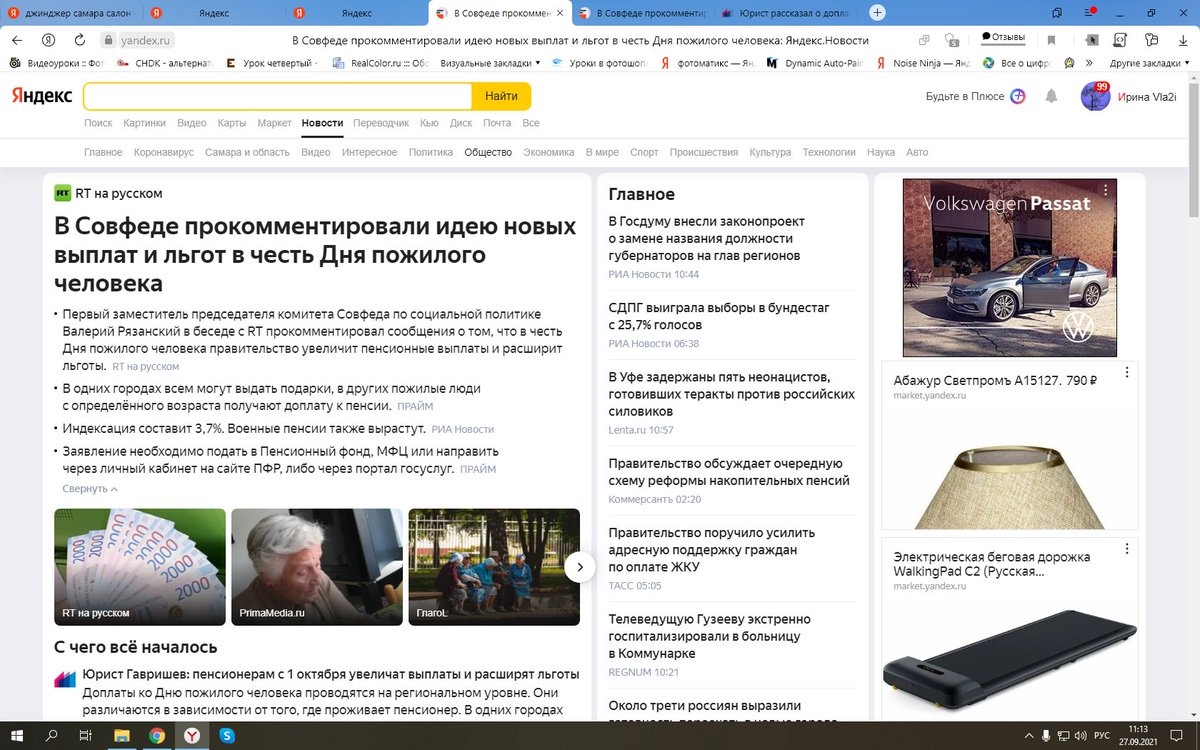Open the banknotes photo from RT на русском
Screen dimensions: 1200x750
[x=140, y=567]
